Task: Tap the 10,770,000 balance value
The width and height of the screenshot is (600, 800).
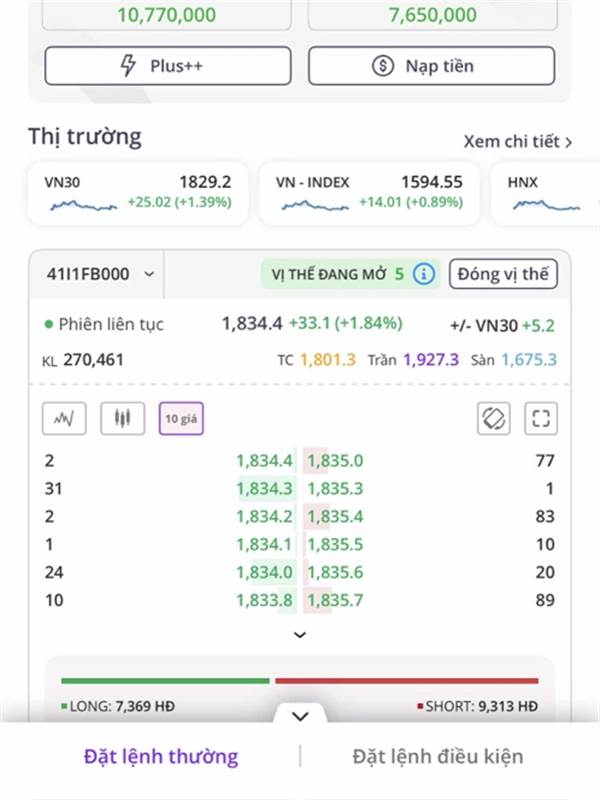Action: pyautogui.click(x=167, y=14)
